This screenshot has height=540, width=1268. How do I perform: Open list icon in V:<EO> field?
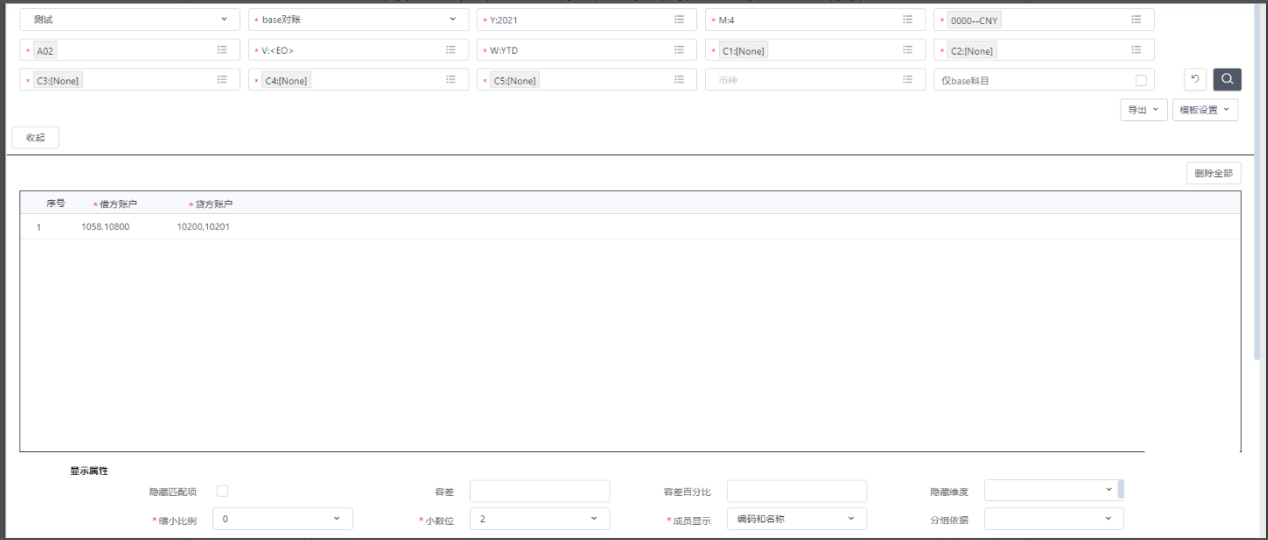[451, 50]
